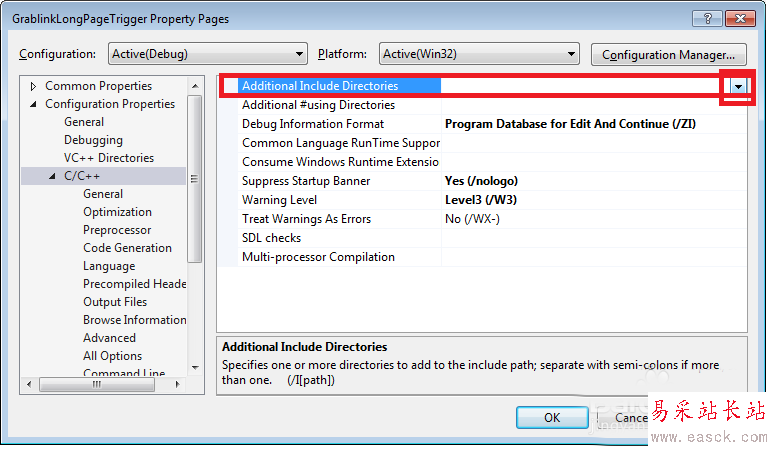Open the Platform dropdown

478,54
